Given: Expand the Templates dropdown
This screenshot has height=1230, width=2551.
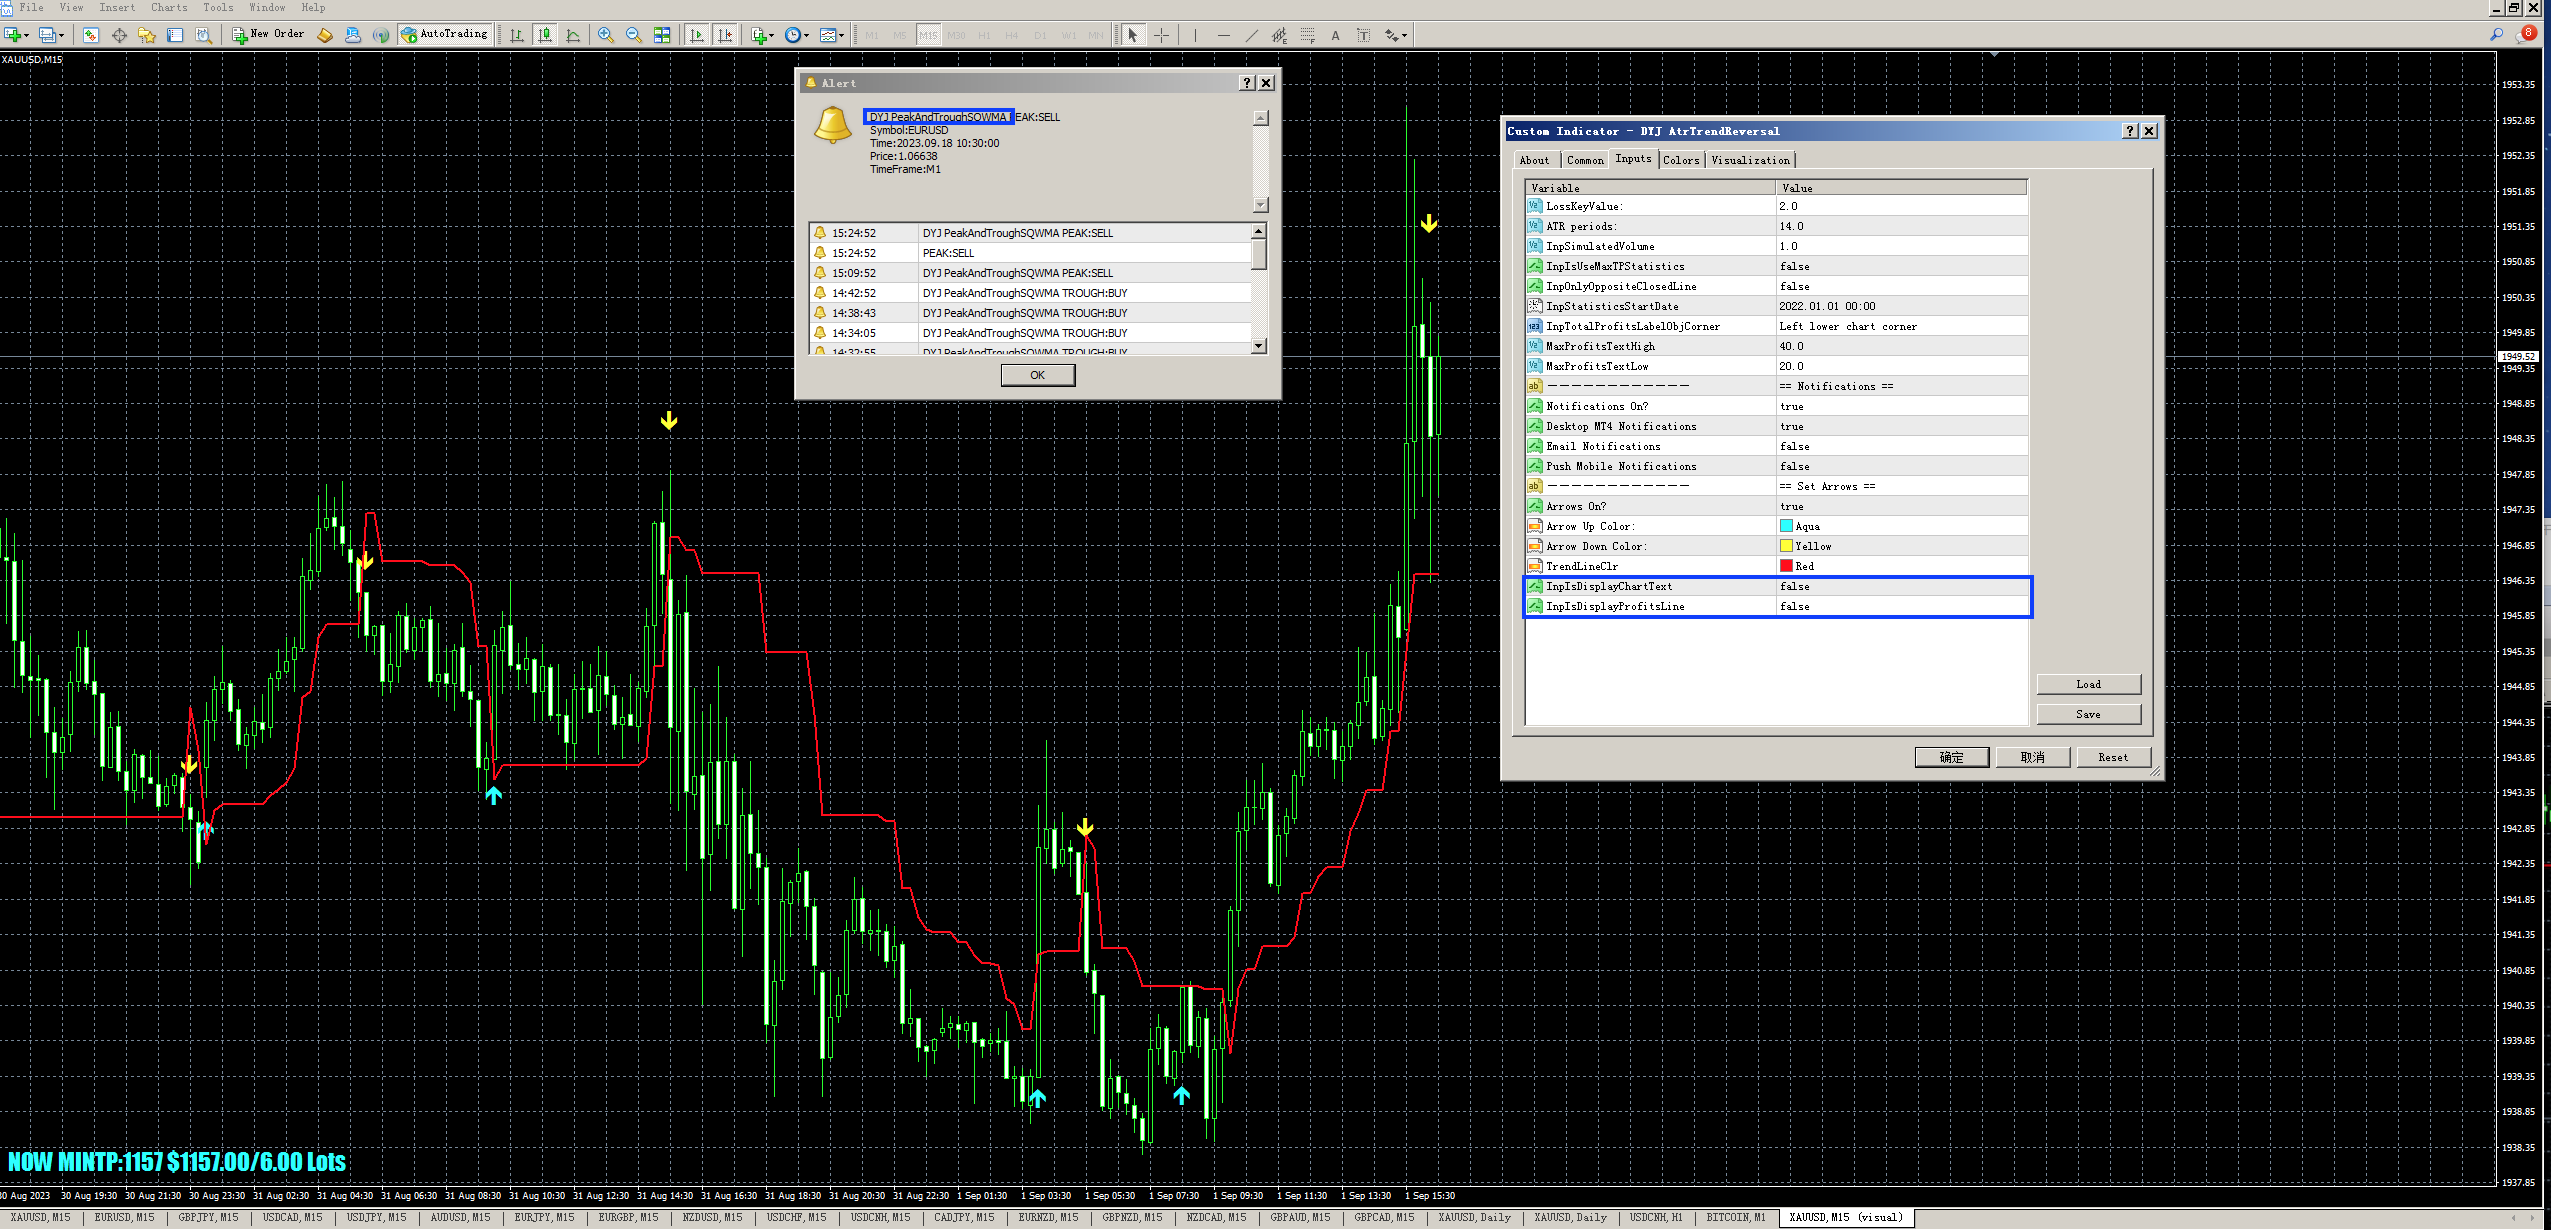Looking at the screenshot, I should pos(841,36).
